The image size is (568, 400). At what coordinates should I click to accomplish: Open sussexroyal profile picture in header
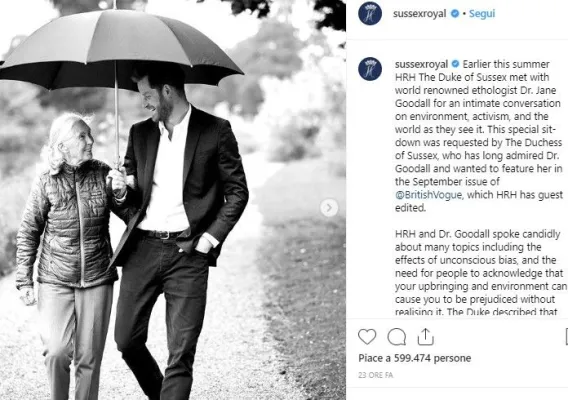coord(370,13)
